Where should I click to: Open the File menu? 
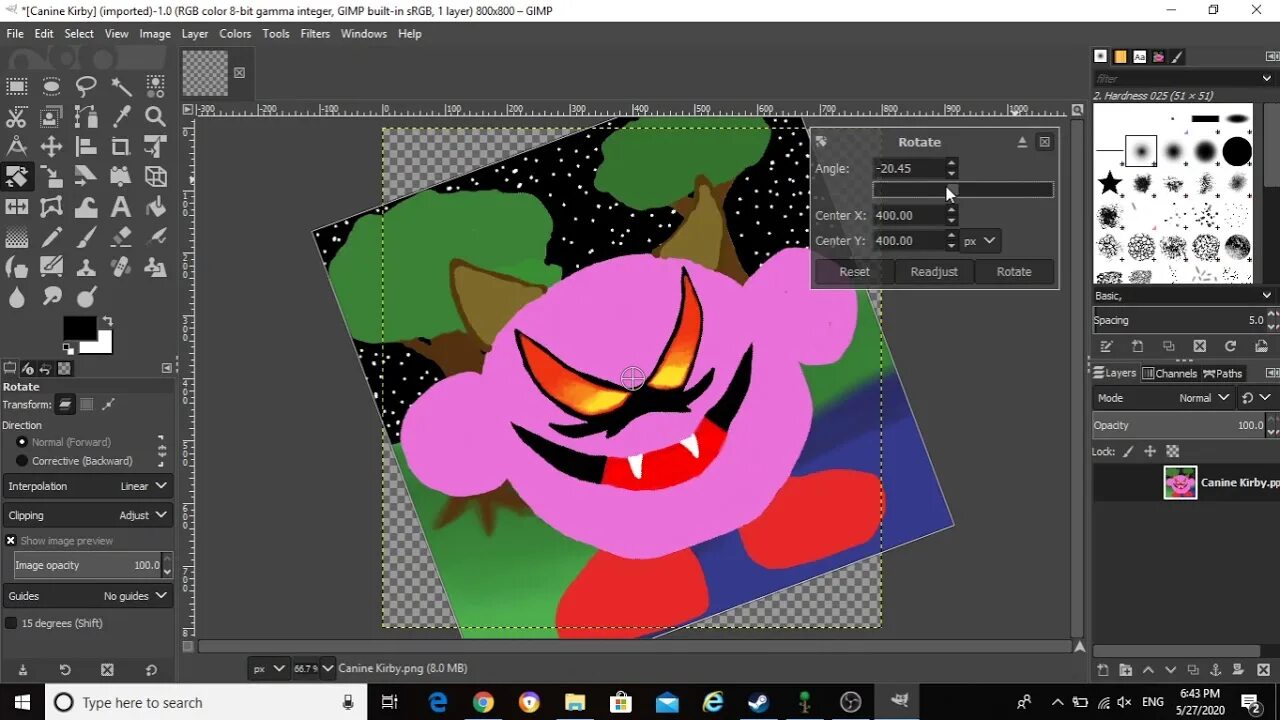pyautogui.click(x=15, y=33)
